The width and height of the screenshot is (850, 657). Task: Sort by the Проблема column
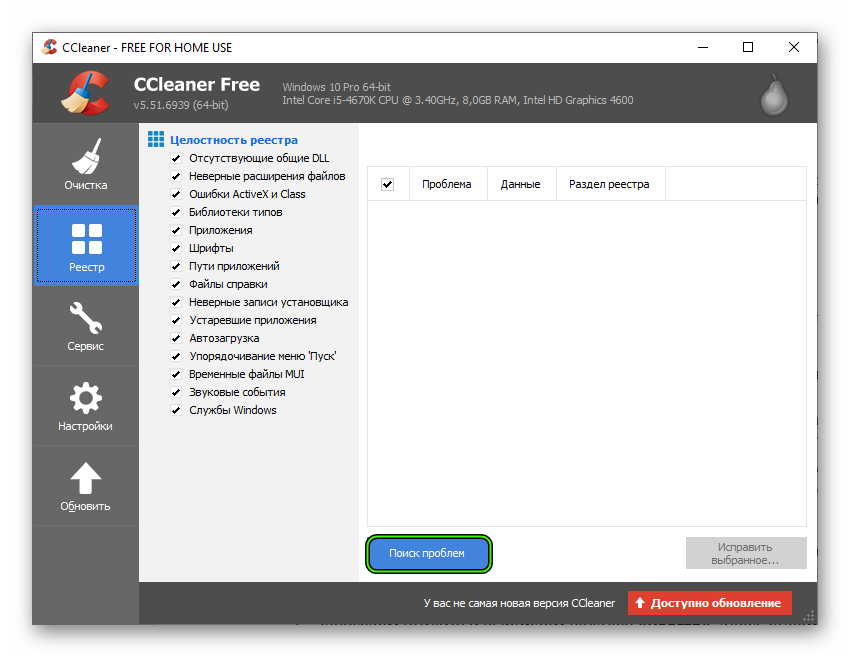click(x=446, y=184)
